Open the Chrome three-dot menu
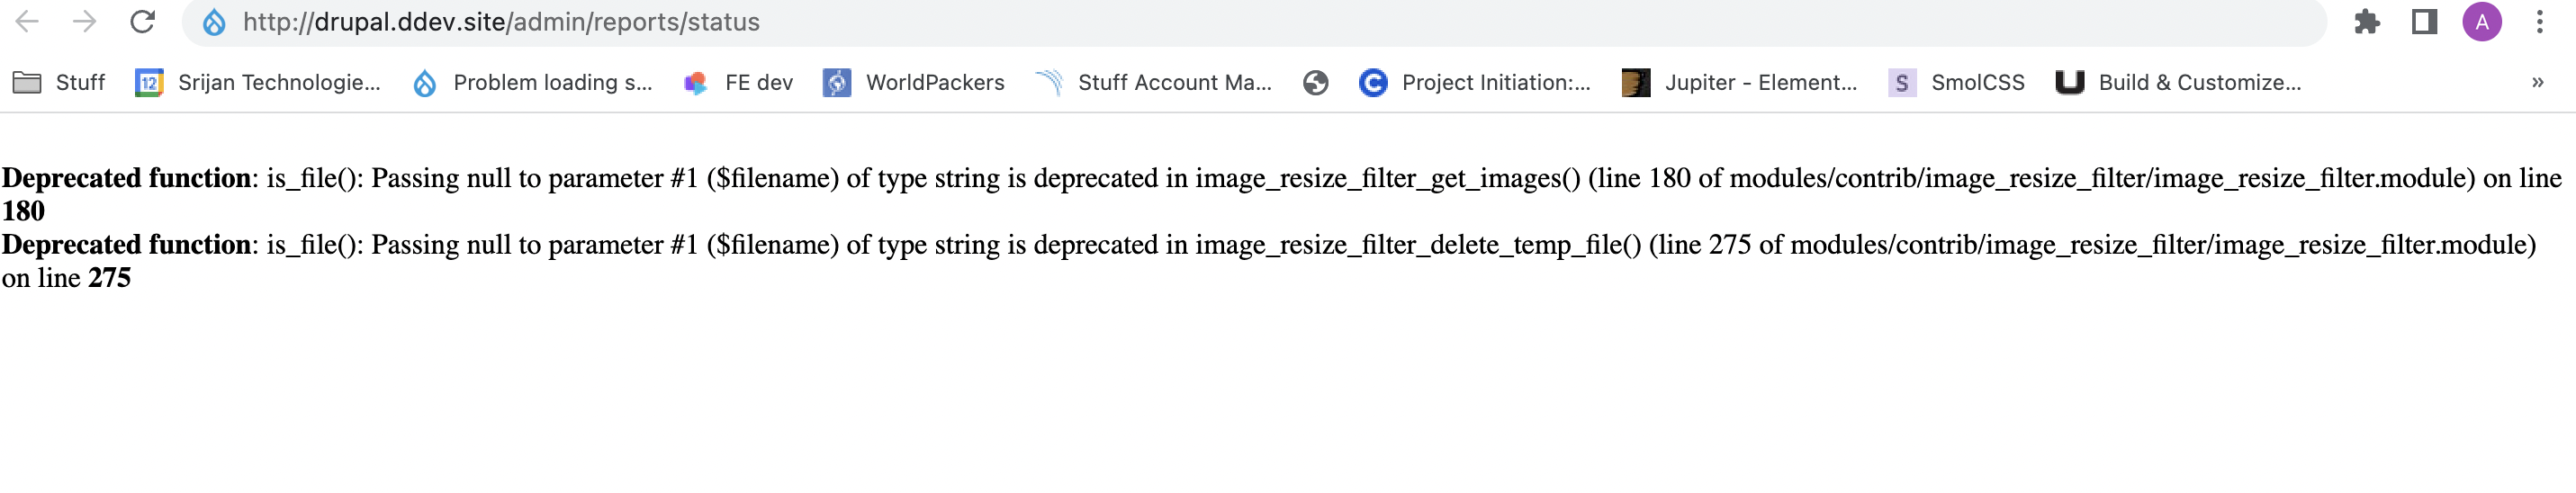Image resolution: width=2576 pixels, height=493 pixels. pos(2539,22)
